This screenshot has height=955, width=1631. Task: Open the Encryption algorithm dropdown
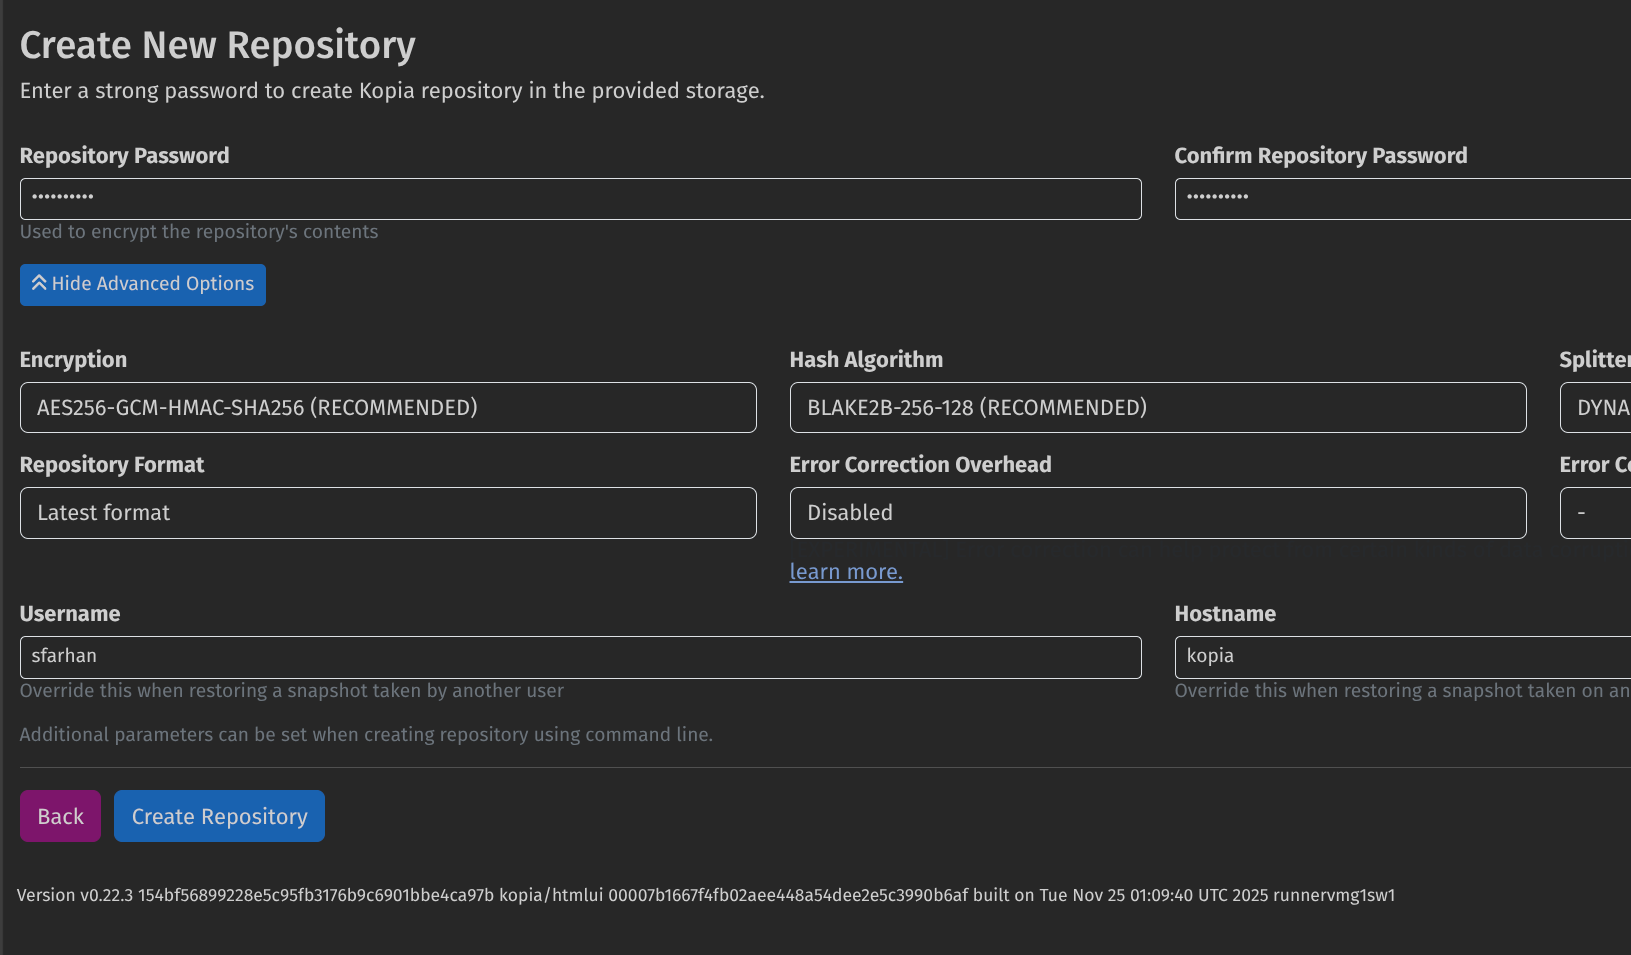(x=388, y=408)
